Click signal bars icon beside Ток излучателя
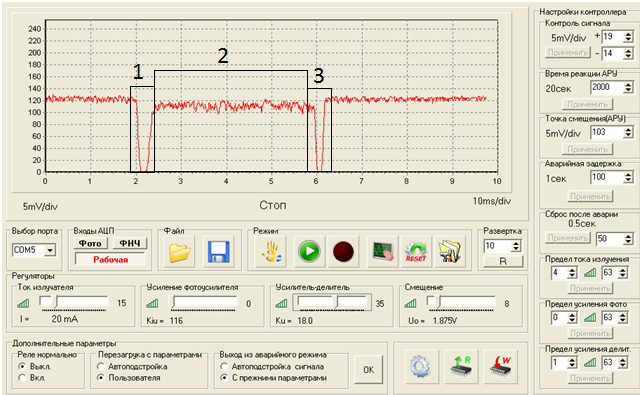 click(x=24, y=303)
